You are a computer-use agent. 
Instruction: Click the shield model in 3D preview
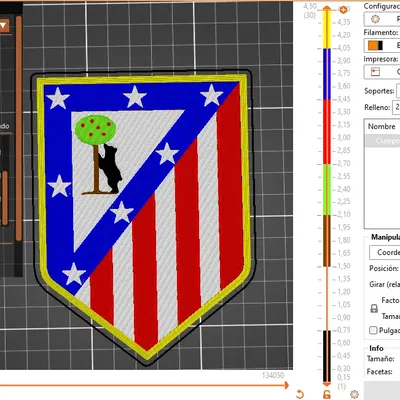(x=144, y=217)
